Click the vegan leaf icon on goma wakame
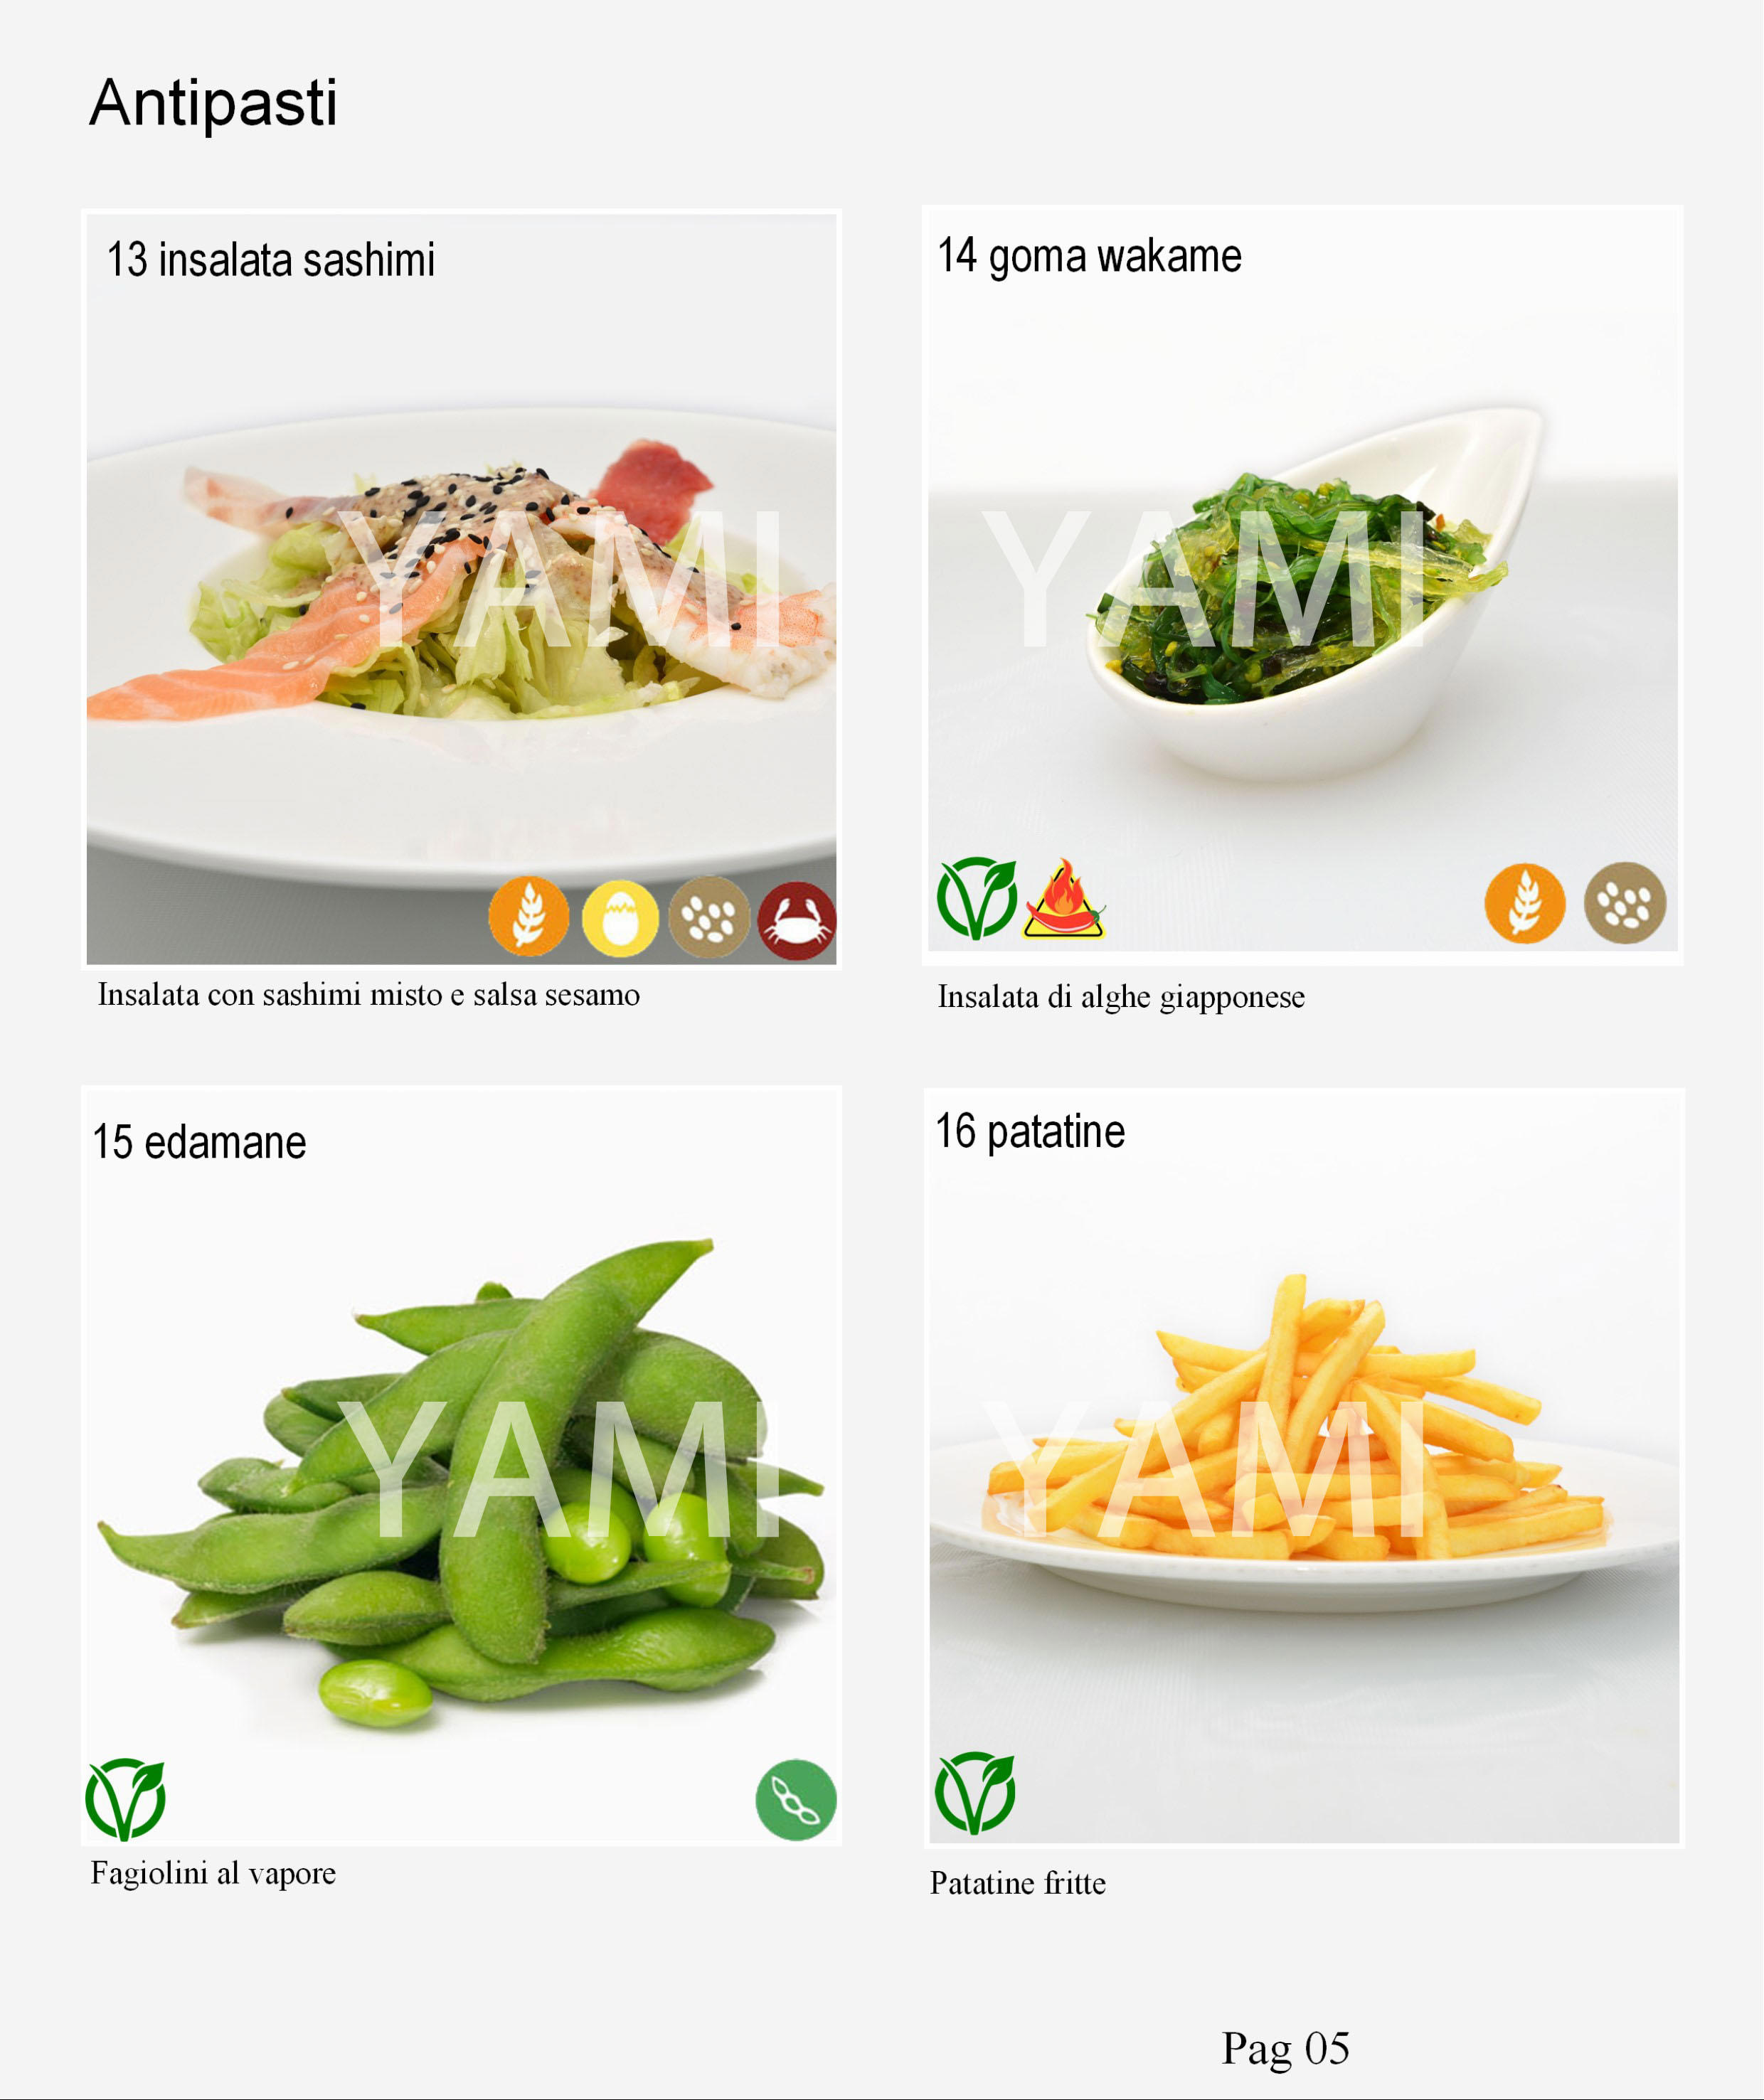This screenshot has height=2100, width=1764. click(977, 898)
